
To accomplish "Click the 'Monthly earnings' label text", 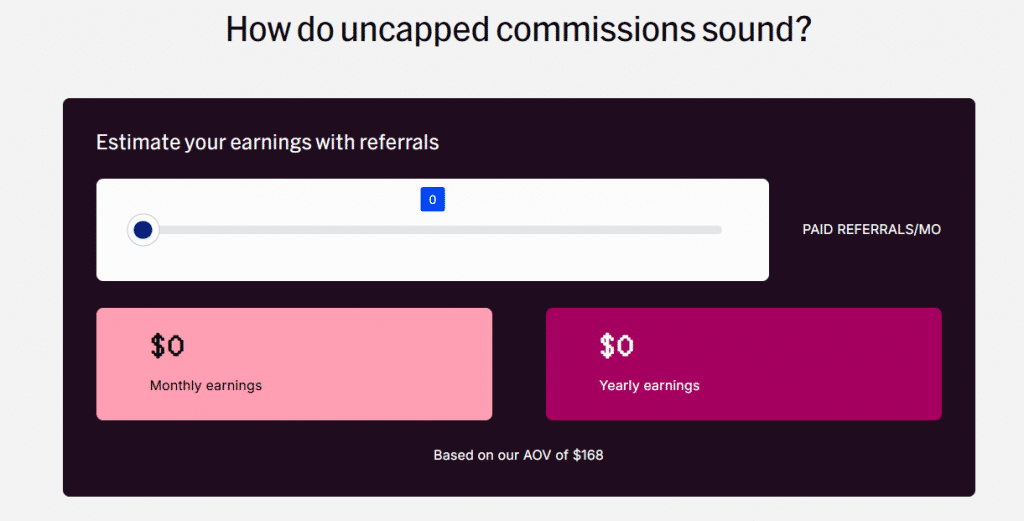I will tap(206, 385).
